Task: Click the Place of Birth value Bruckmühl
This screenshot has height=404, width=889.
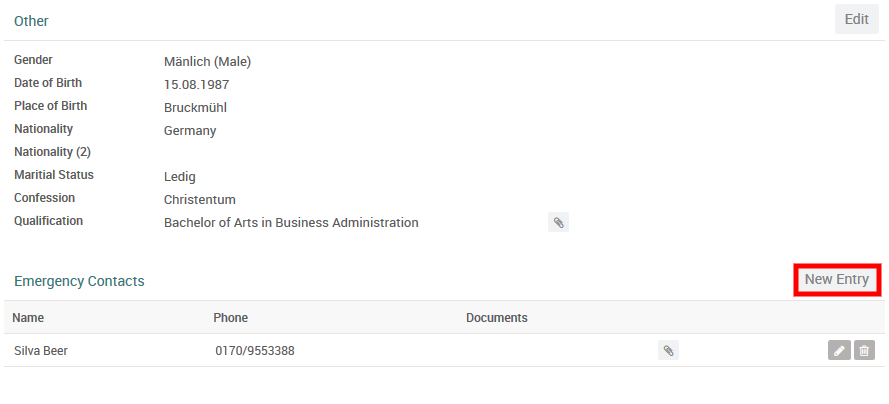Action: point(195,108)
